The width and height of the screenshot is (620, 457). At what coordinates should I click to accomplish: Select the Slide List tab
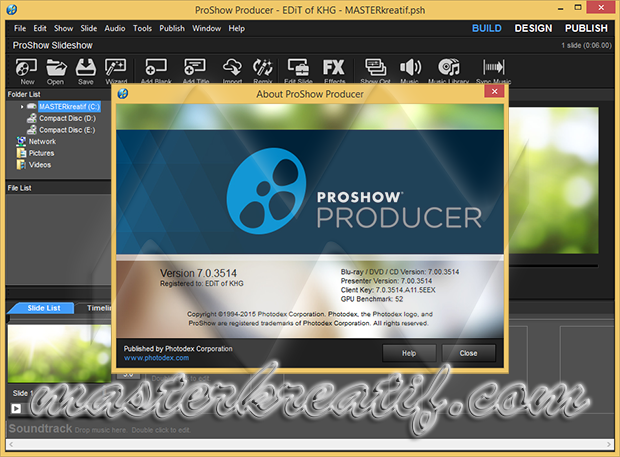(x=43, y=308)
